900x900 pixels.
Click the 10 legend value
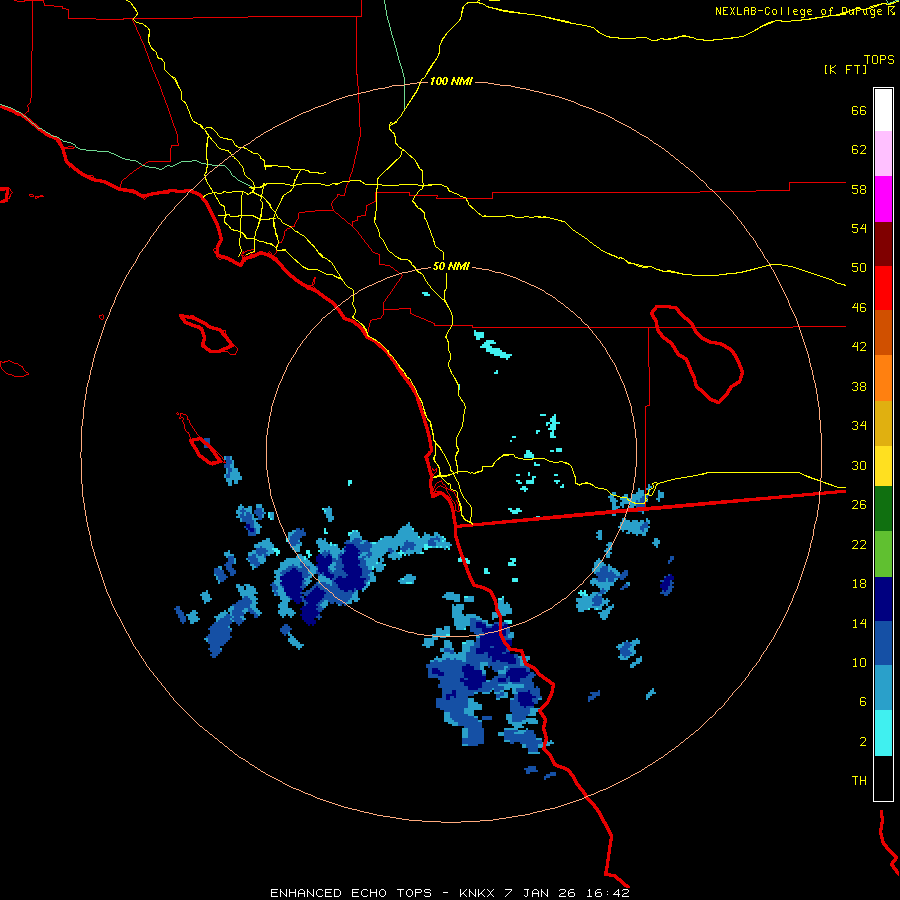point(859,662)
